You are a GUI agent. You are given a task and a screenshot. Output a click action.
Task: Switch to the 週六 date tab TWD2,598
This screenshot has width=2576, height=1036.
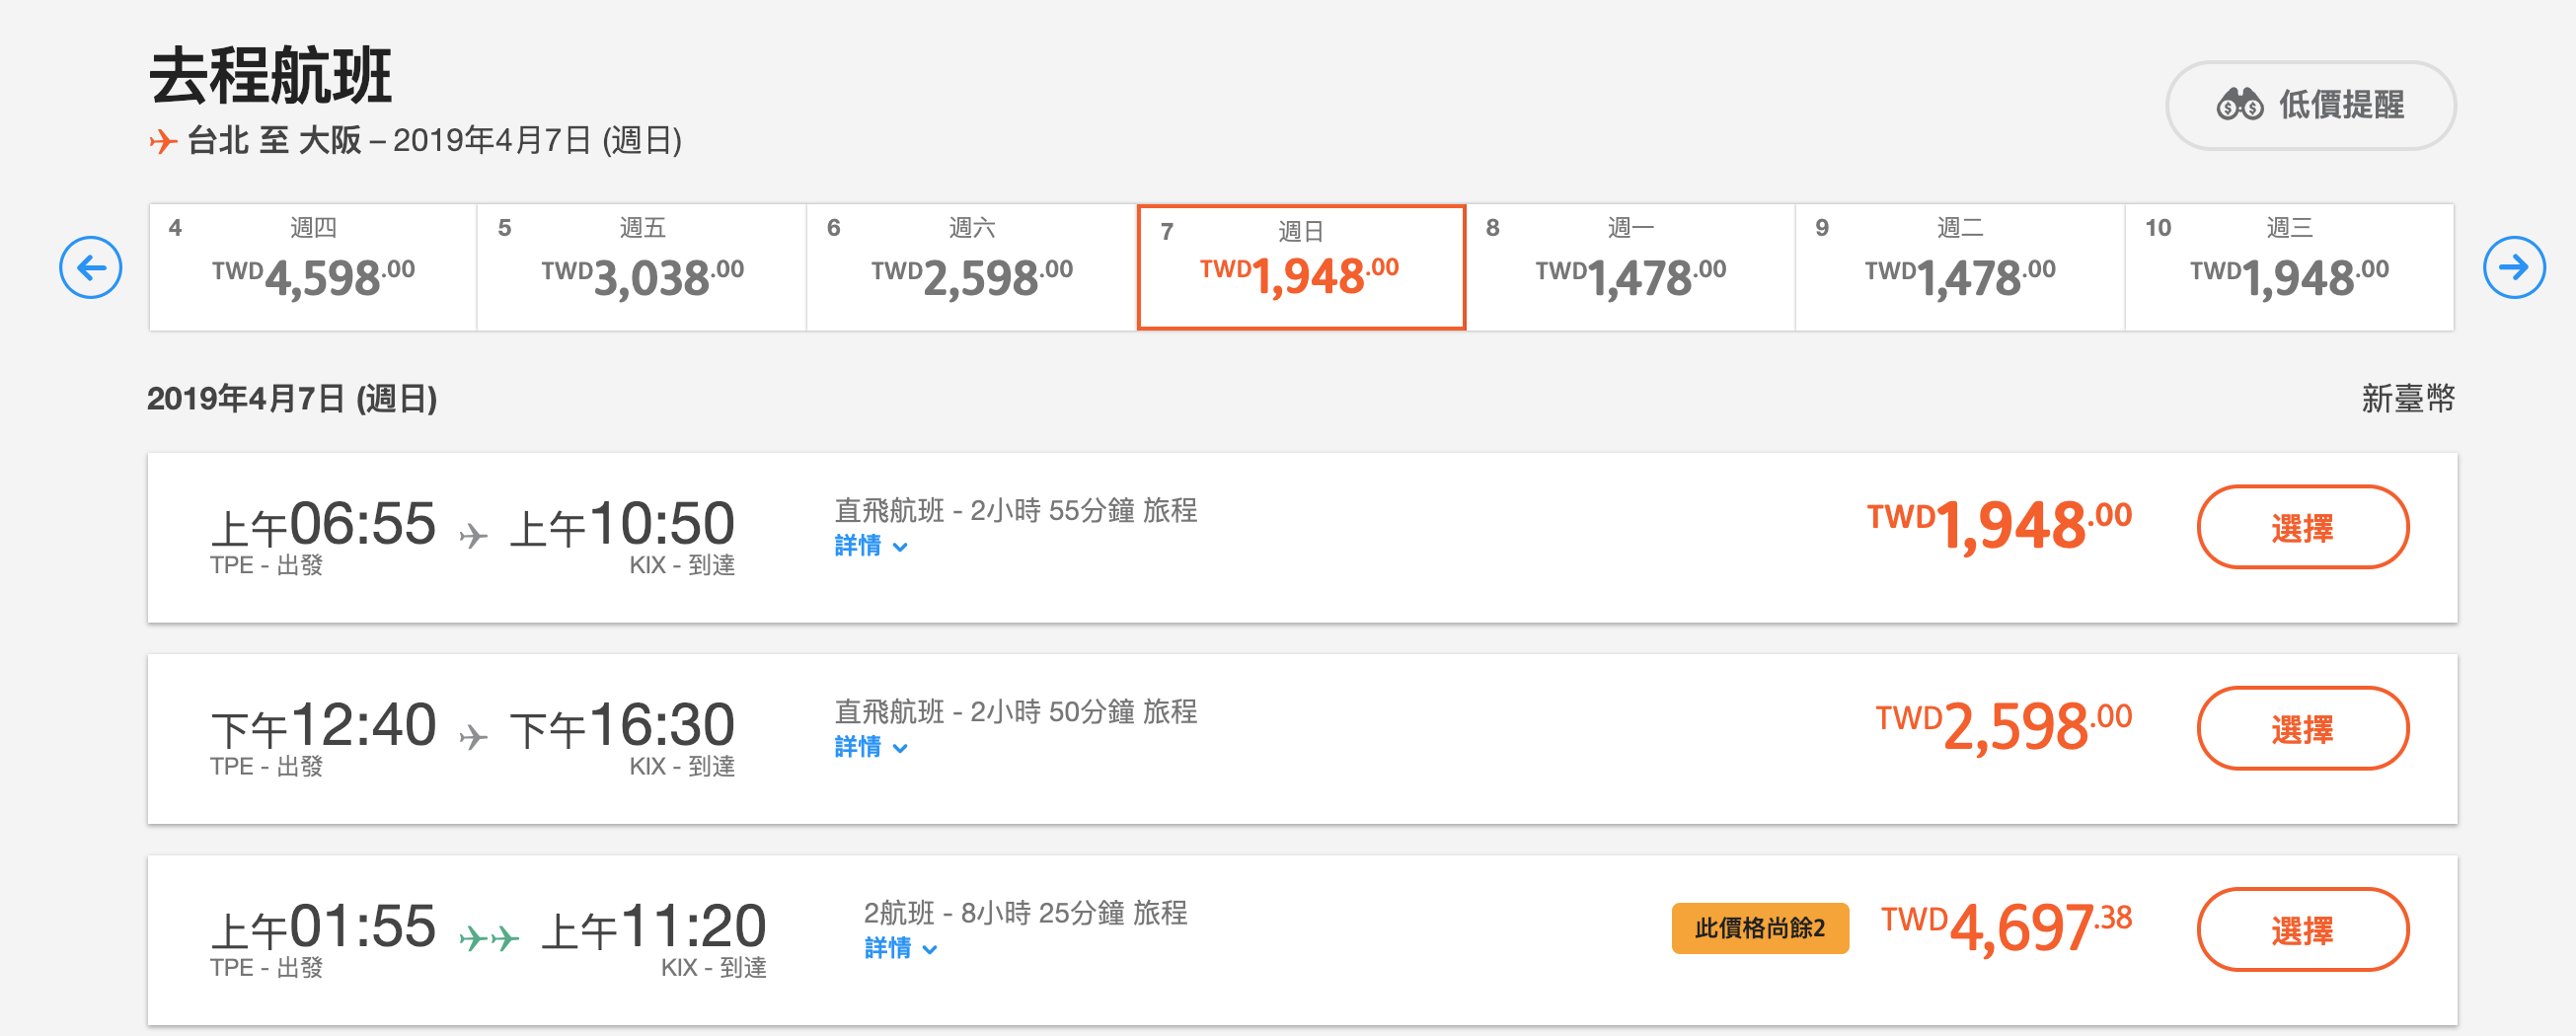[x=971, y=267]
